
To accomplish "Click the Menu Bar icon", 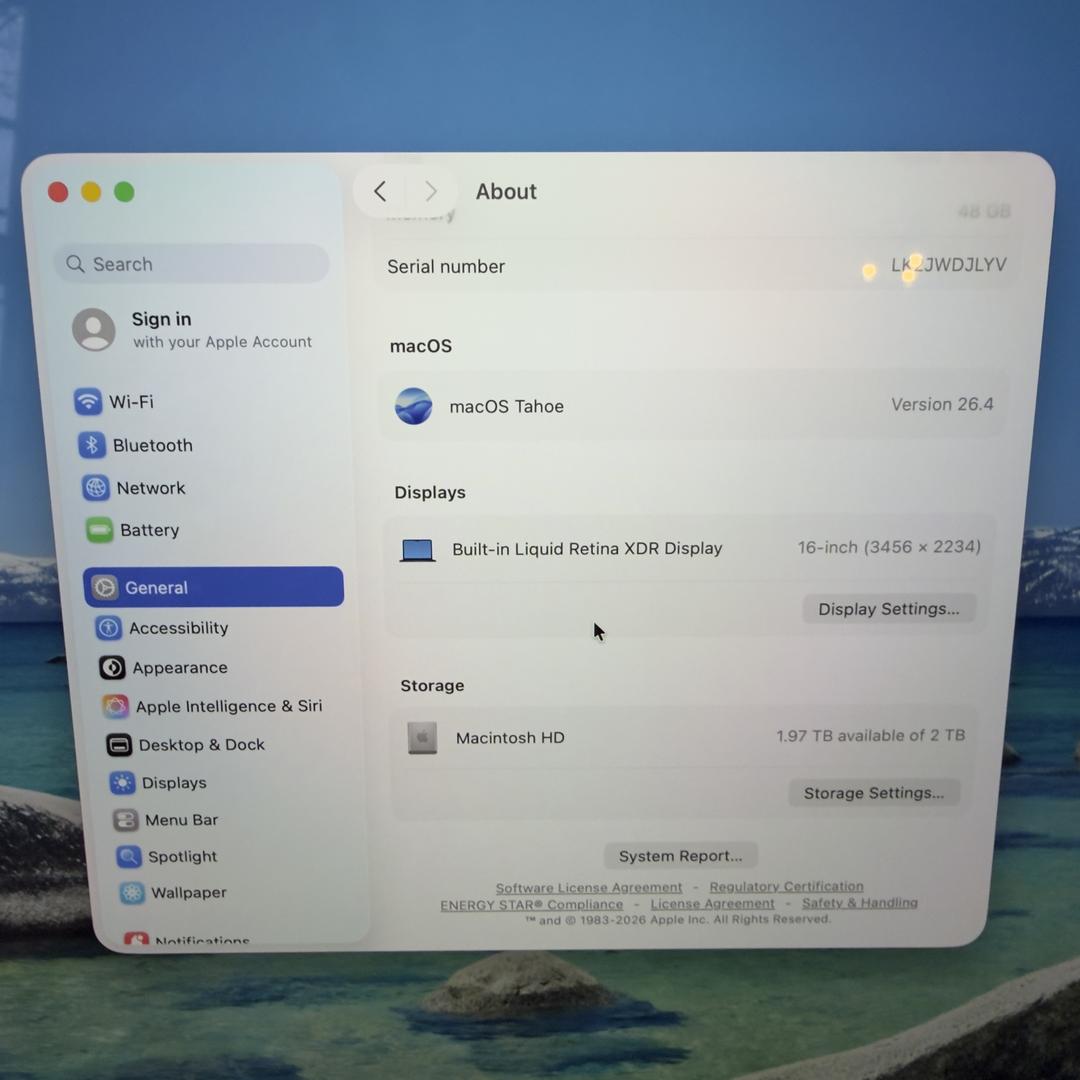I will (125, 820).
